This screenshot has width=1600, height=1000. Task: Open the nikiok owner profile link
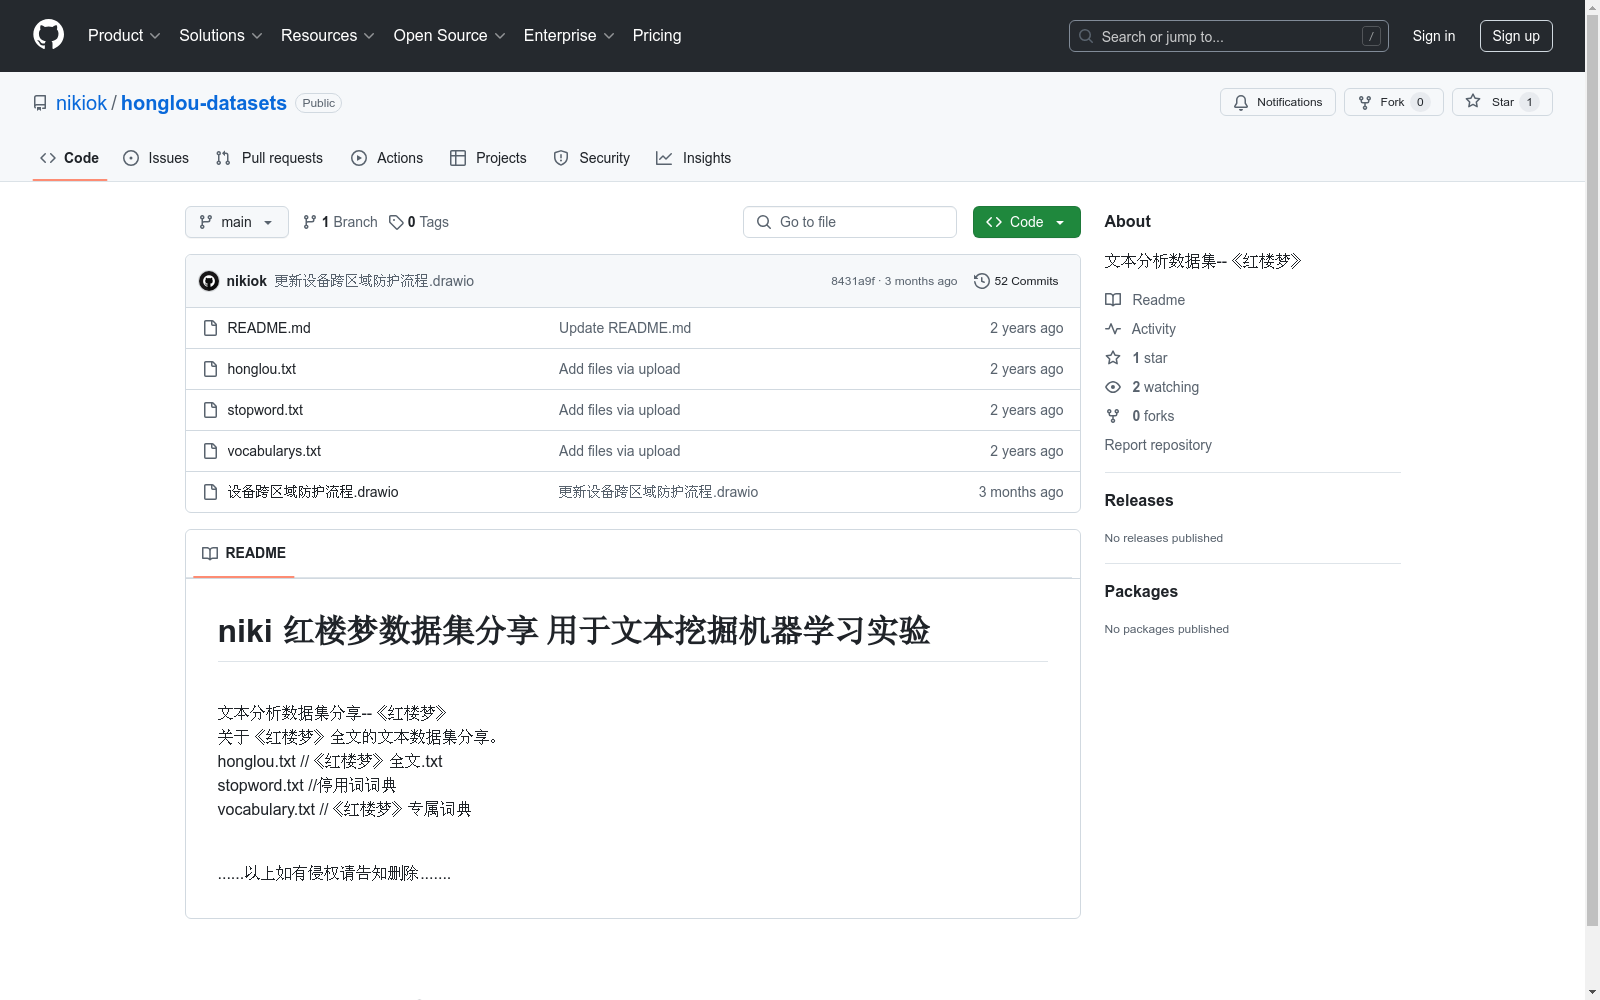pyautogui.click(x=81, y=103)
